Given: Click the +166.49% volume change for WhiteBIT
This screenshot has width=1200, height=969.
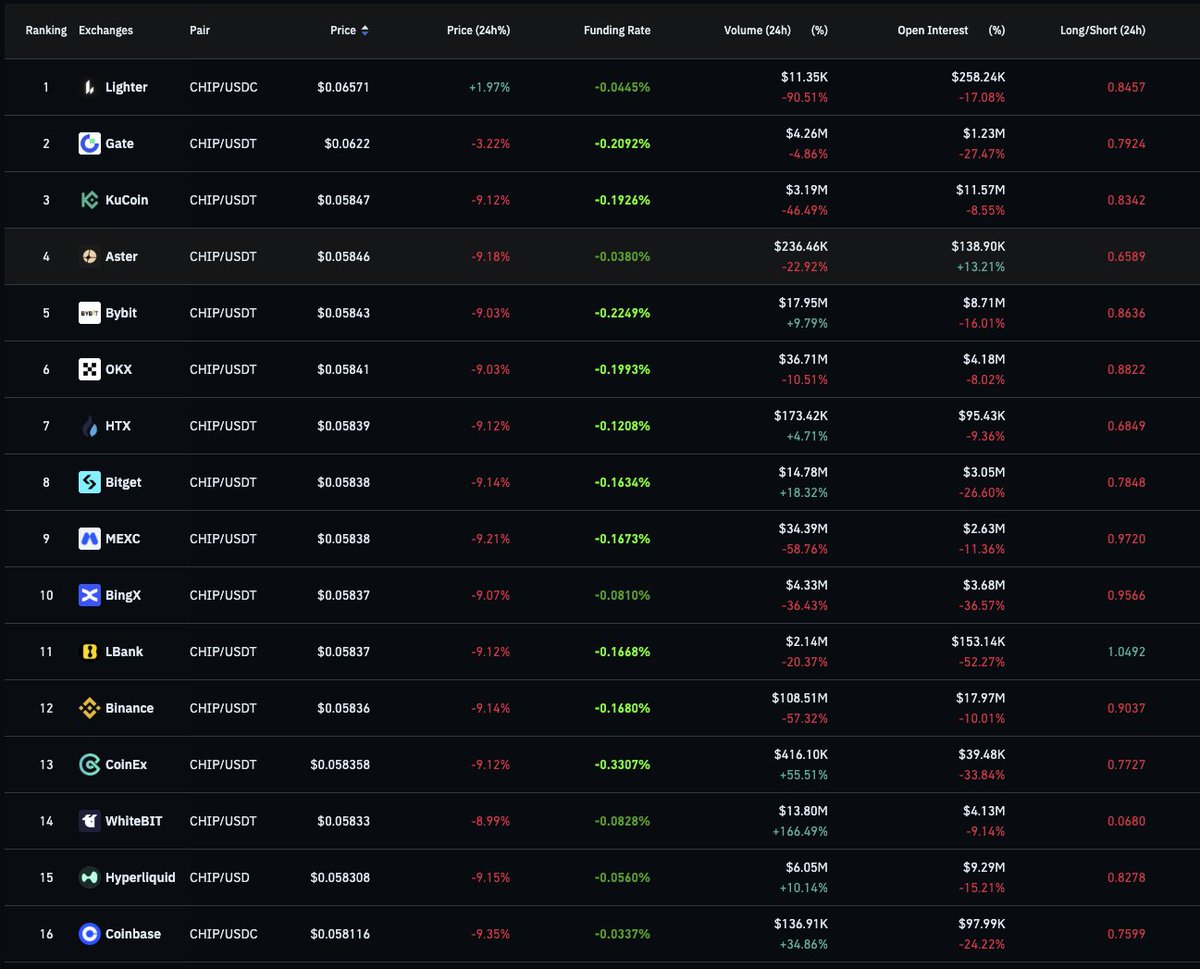Looking at the screenshot, I should click(x=802, y=831).
